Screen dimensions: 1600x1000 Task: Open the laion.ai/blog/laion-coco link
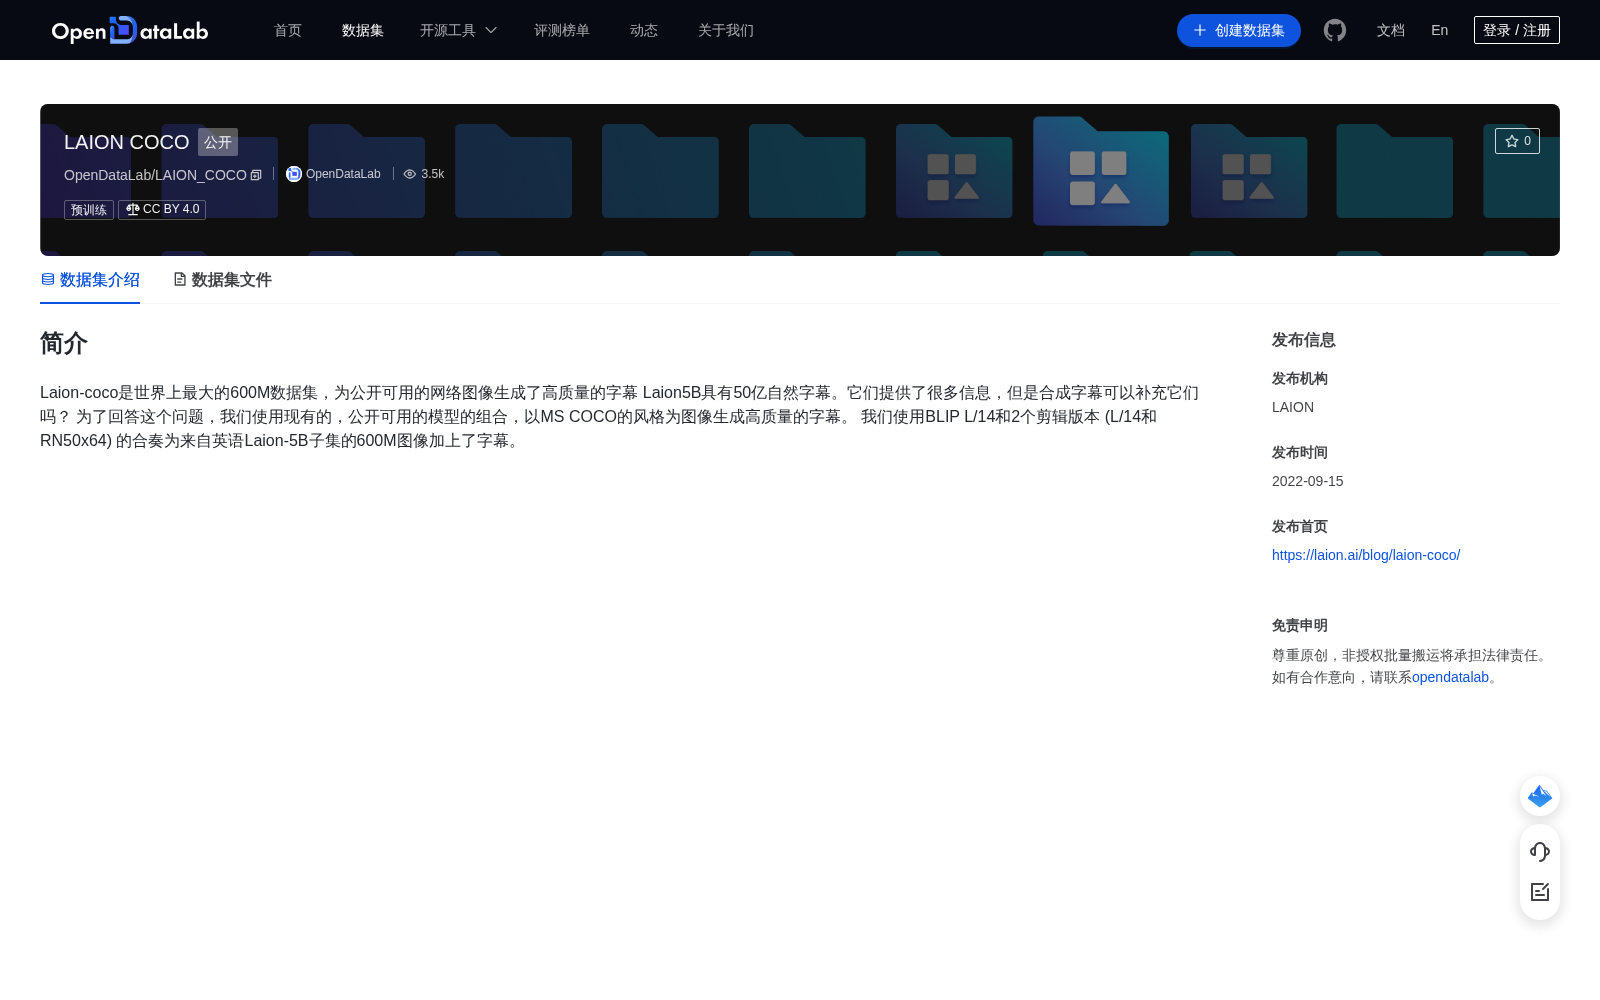click(x=1366, y=555)
